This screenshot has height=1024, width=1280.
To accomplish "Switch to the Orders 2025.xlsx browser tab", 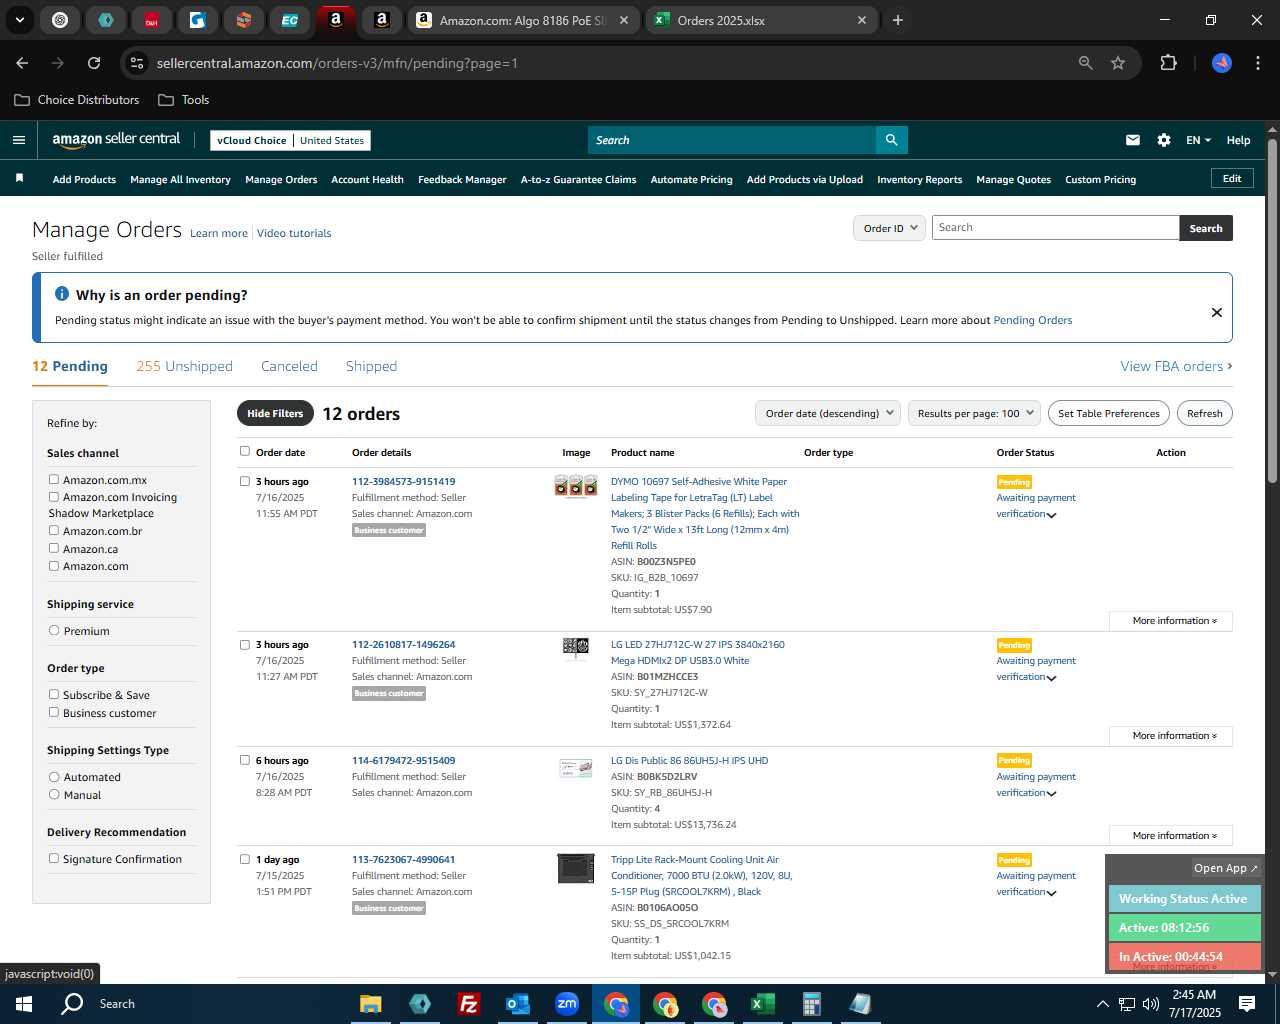I will pos(762,20).
